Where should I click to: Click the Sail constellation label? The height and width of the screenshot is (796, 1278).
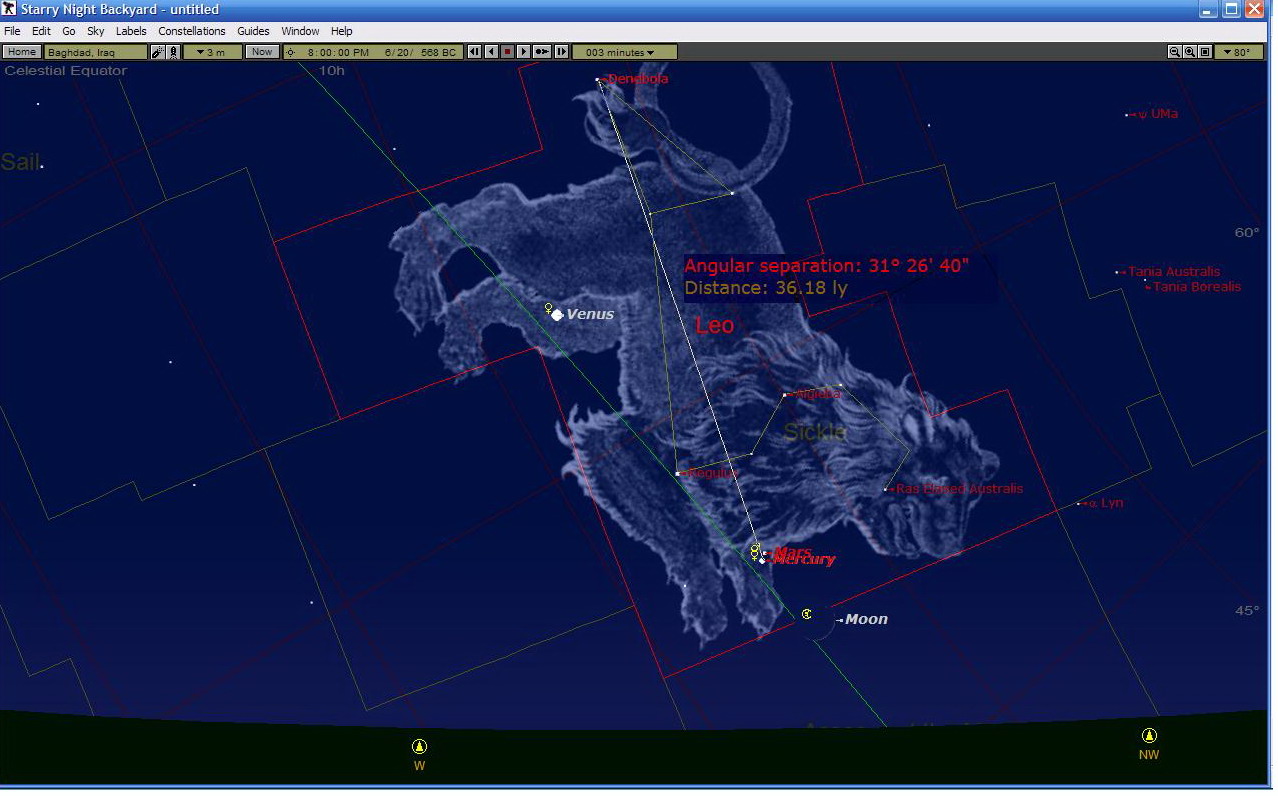pyautogui.click(x=21, y=163)
